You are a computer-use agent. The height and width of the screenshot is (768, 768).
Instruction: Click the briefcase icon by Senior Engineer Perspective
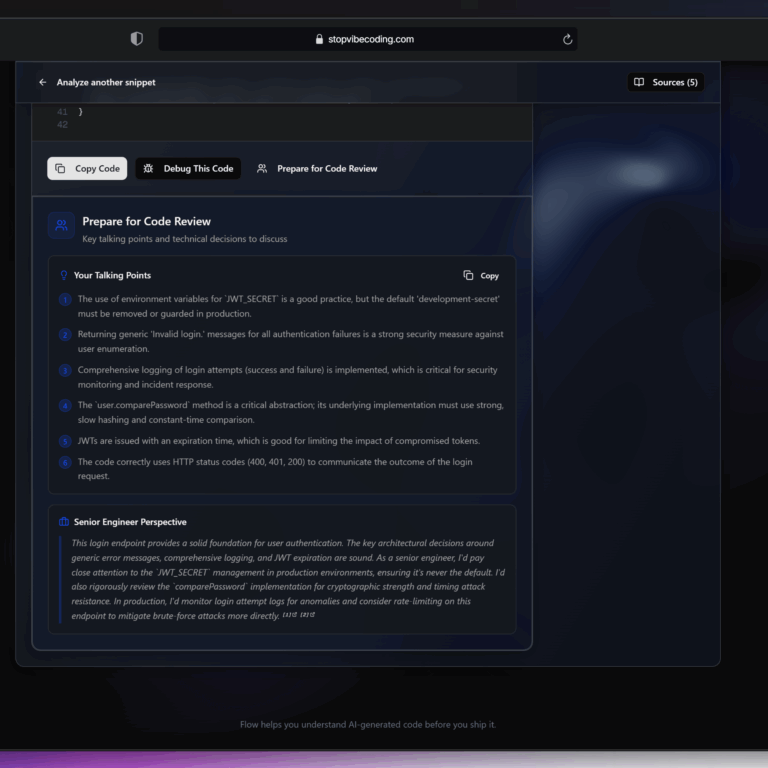click(64, 522)
